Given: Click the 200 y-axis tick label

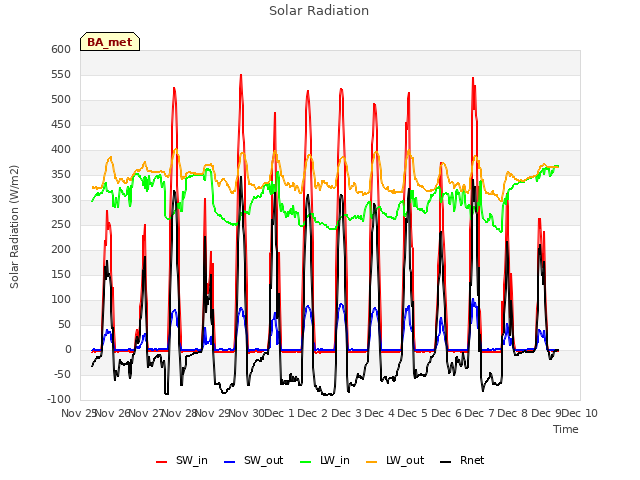Looking at the screenshot, I should point(61,250).
